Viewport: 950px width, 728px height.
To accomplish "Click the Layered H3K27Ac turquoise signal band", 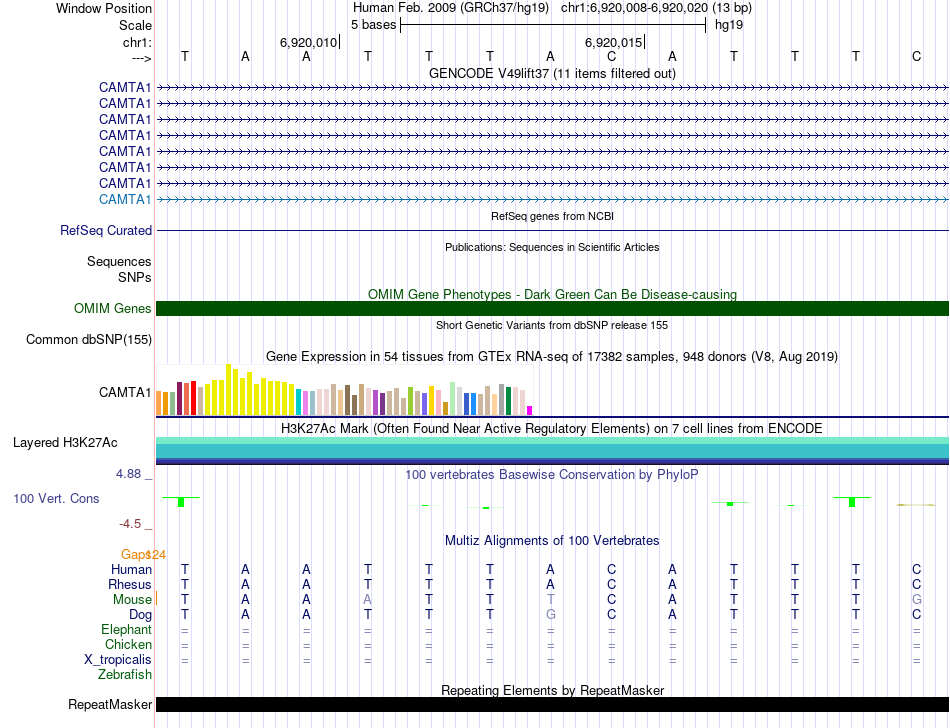I will pyautogui.click(x=552, y=451).
